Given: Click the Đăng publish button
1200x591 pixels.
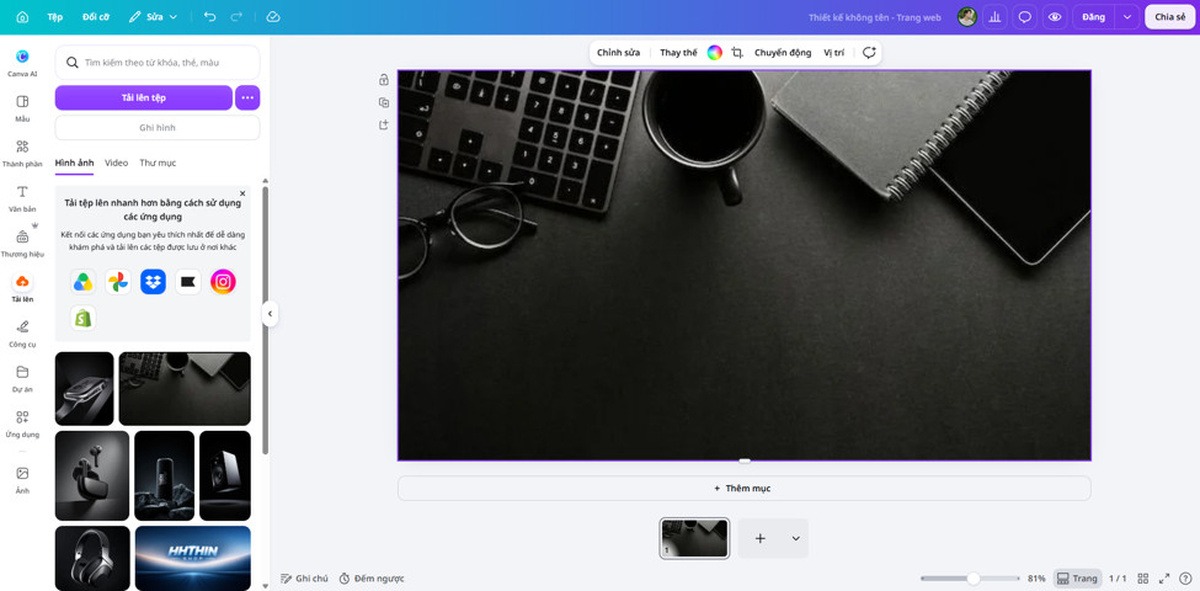Looking at the screenshot, I should (1093, 17).
